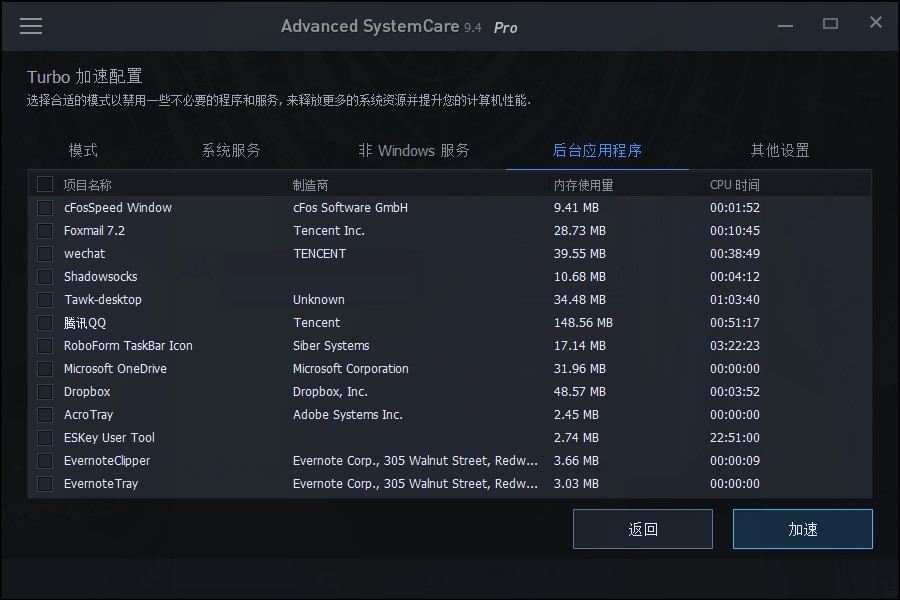Image resolution: width=900 pixels, height=600 pixels.
Task: Enable the wechat checkbox
Action: pyautogui.click(x=45, y=253)
